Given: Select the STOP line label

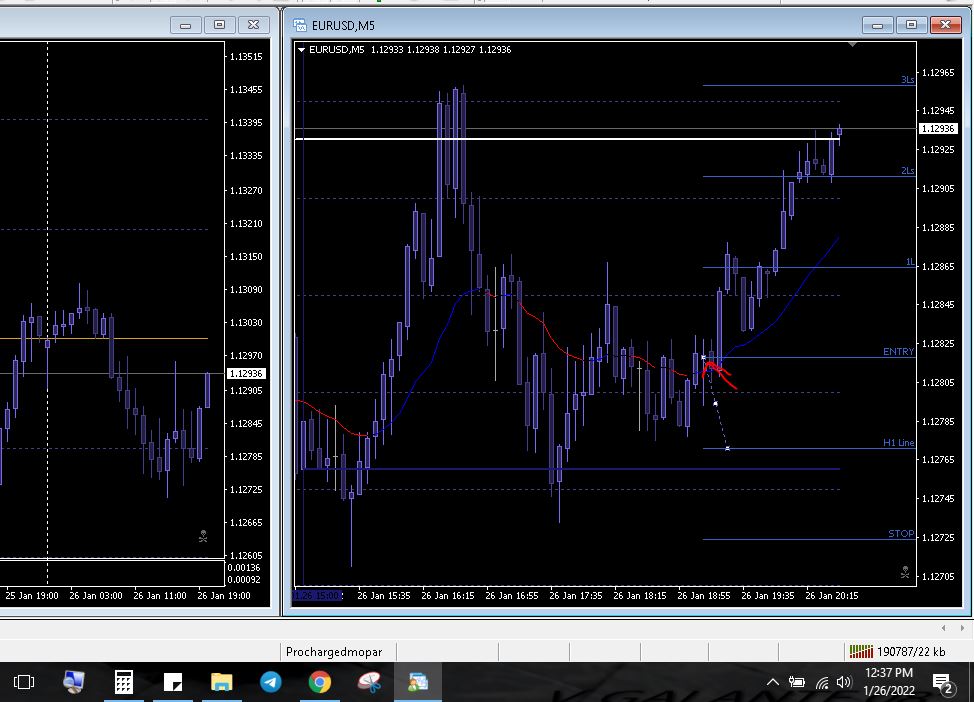Looking at the screenshot, I should coord(901,534).
